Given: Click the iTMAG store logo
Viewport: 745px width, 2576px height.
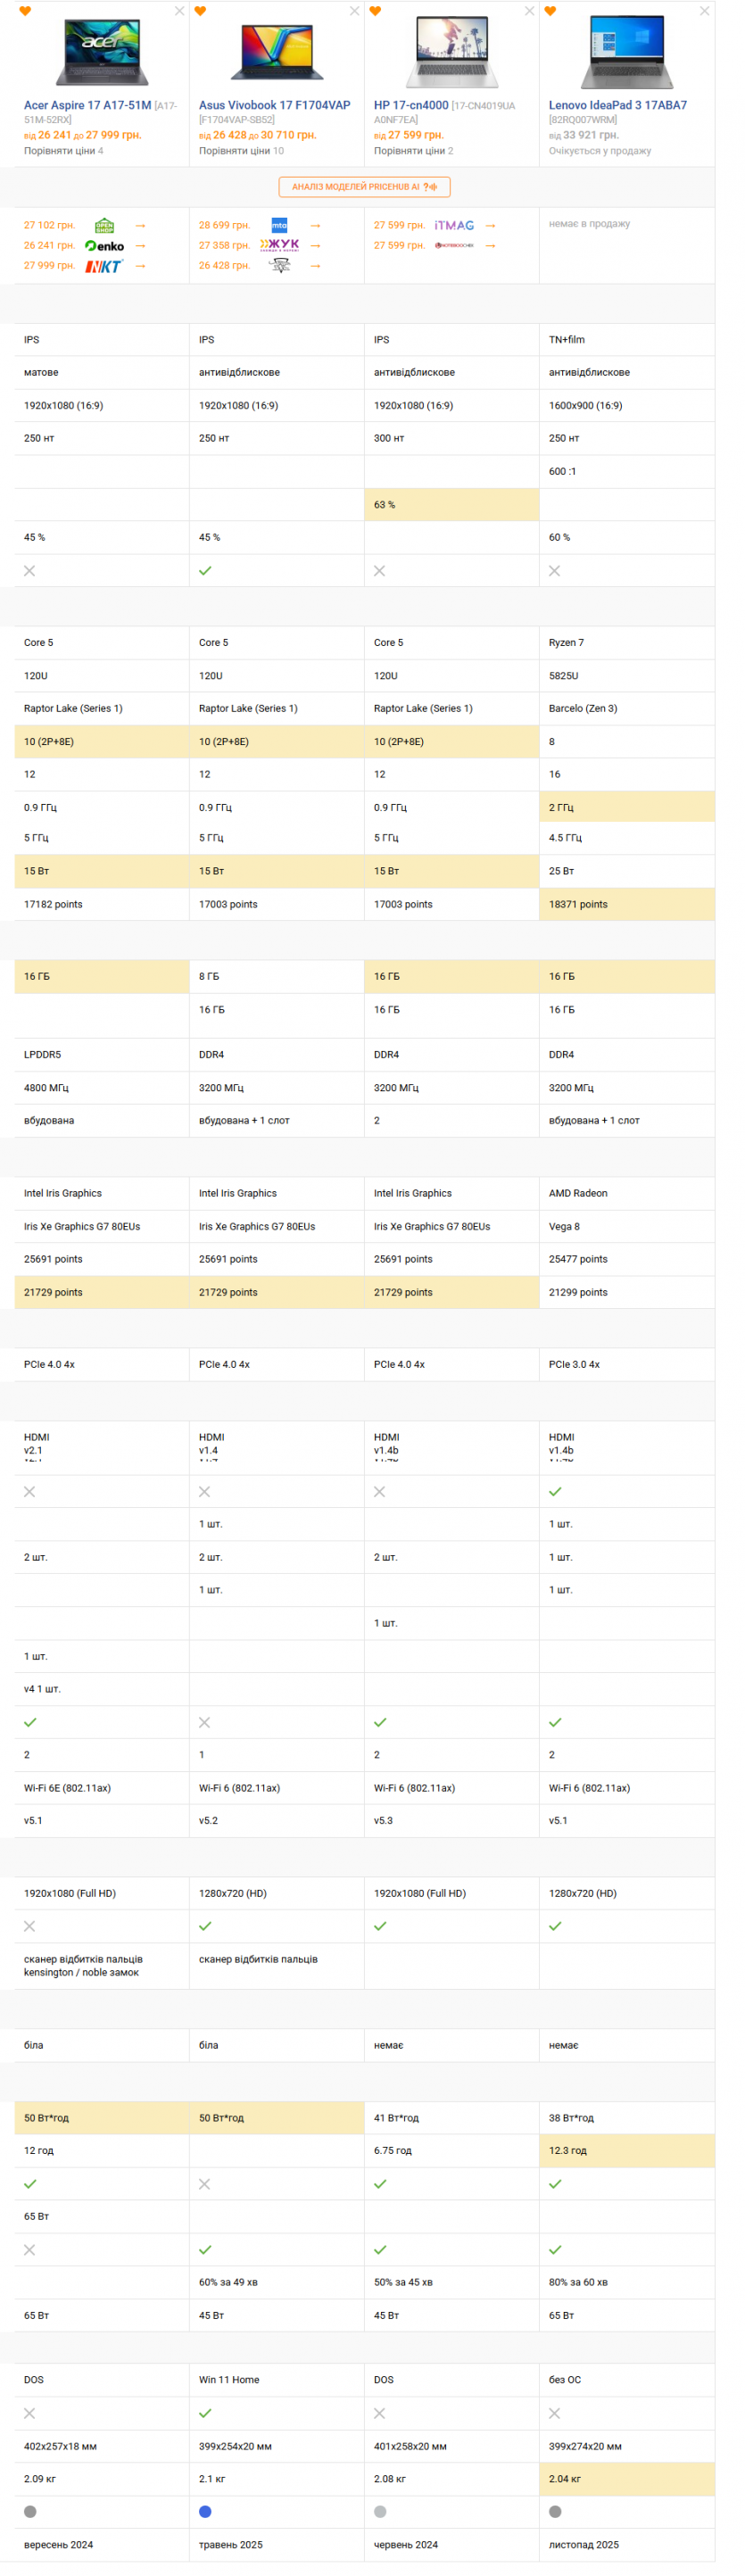Looking at the screenshot, I should 454,226.
